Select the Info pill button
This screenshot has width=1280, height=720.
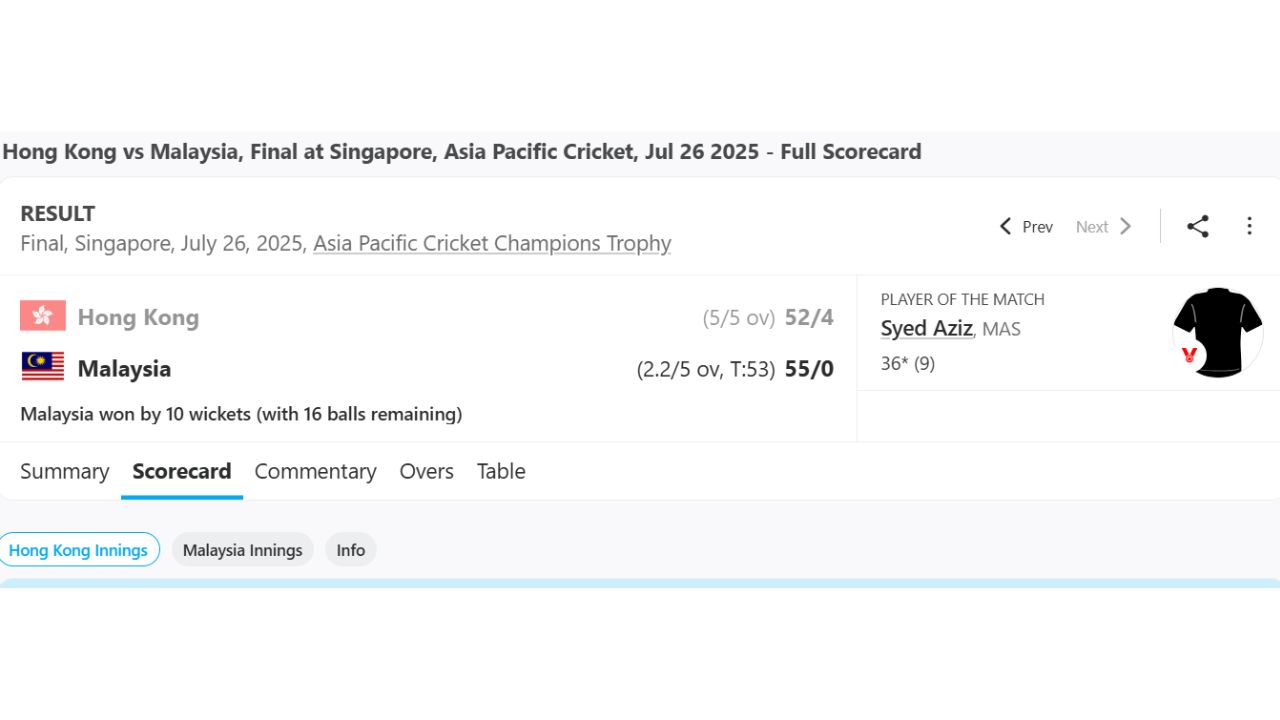tap(350, 550)
